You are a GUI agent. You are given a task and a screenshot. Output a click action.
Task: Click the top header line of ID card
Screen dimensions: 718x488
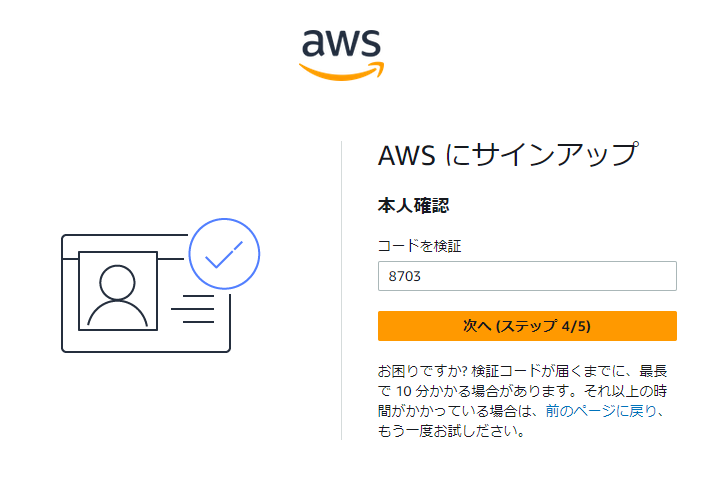(x=125, y=235)
